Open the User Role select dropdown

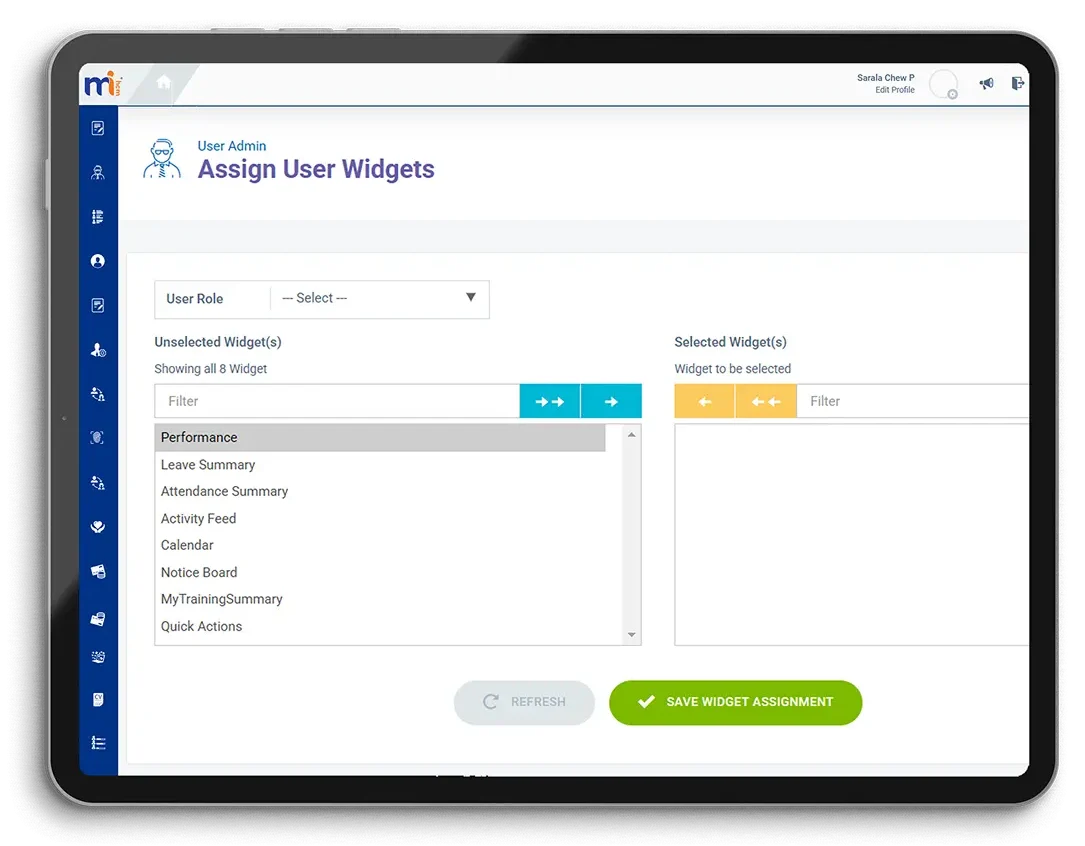[x=380, y=298]
